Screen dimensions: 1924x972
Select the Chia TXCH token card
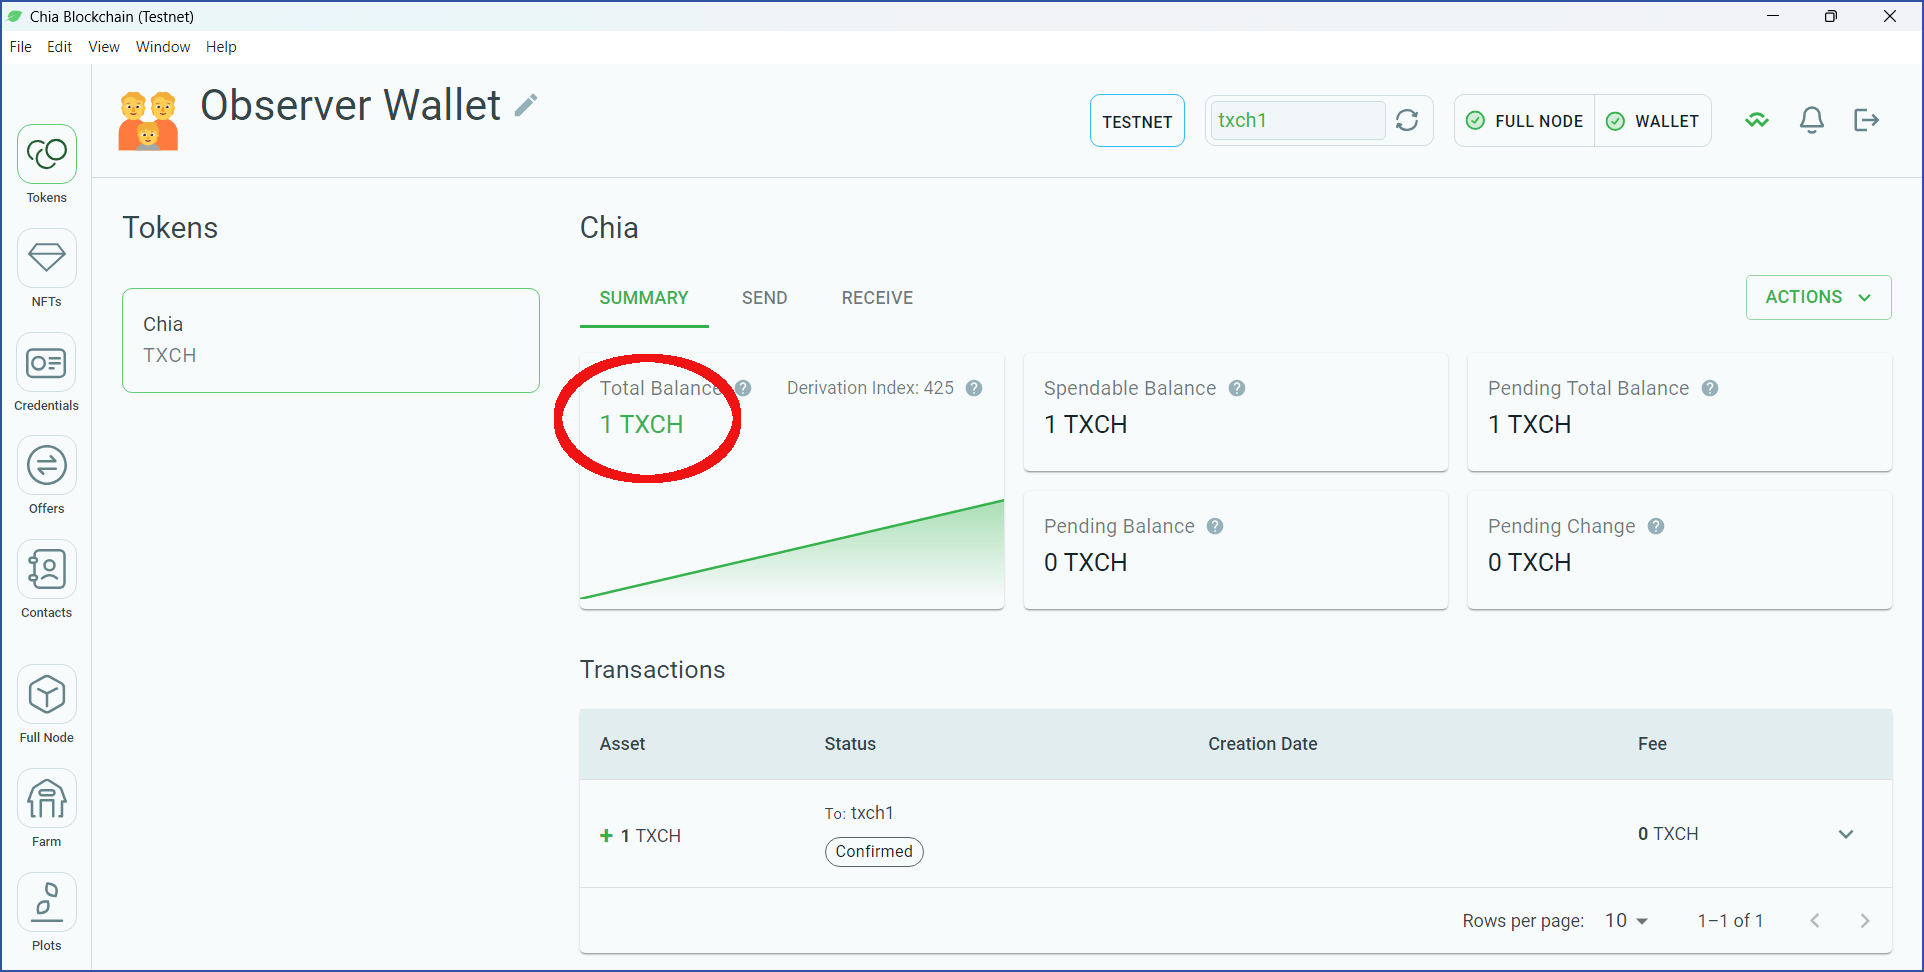pyautogui.click(x=330, y=340)
